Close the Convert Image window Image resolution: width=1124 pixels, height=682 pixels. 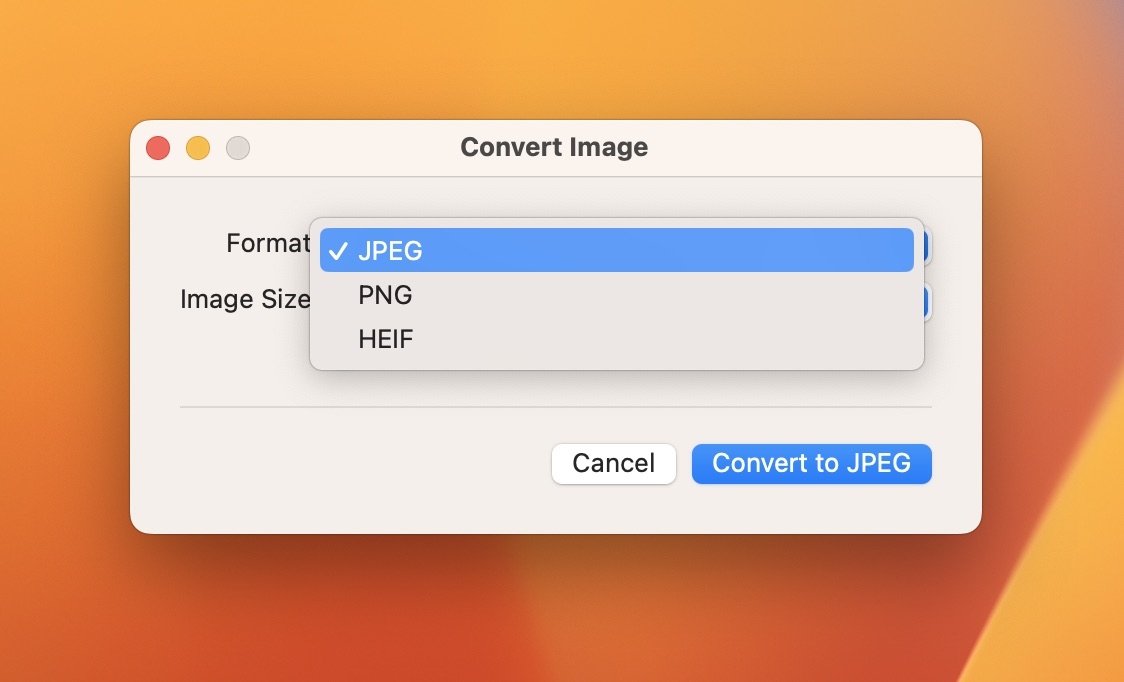(x=158, y=148)
